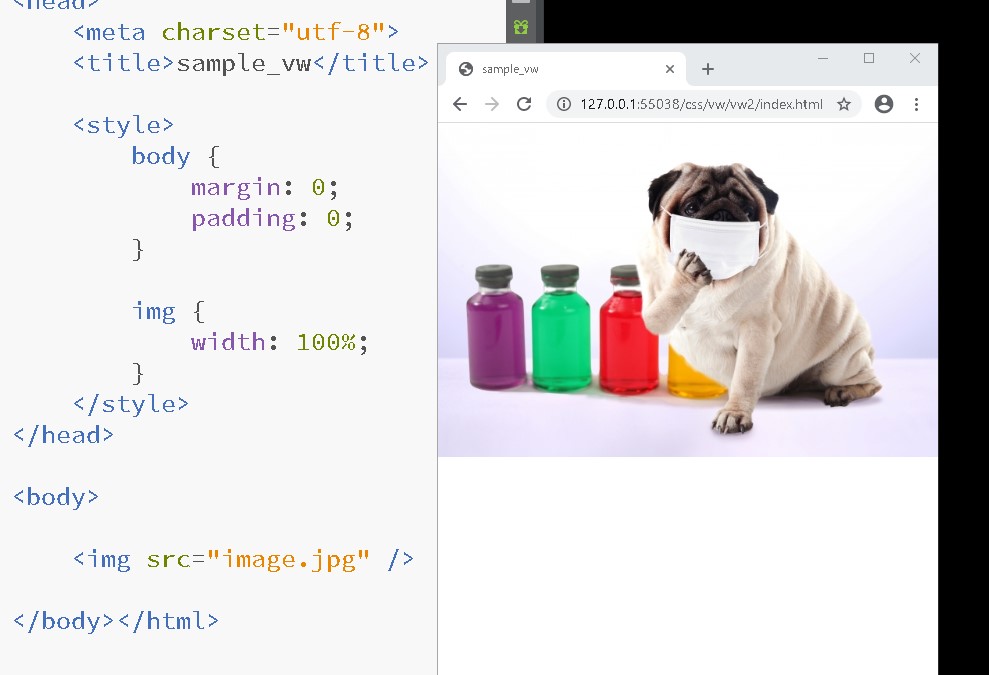The width and height of the screenshot is (989, 675).
Task: Close the Chrome browser window
Action: (x=914, y=58)
